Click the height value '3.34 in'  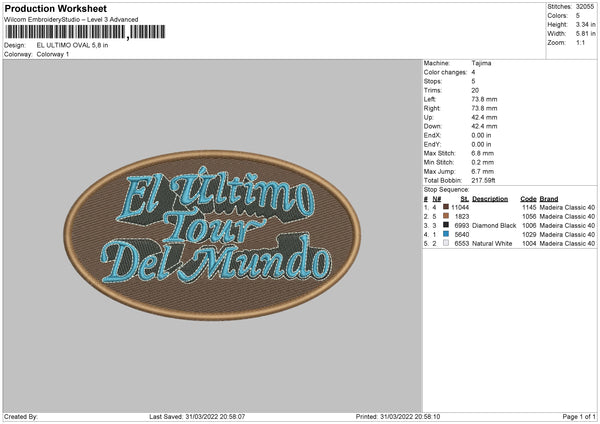pyautogui.click(x=585, y=24)
